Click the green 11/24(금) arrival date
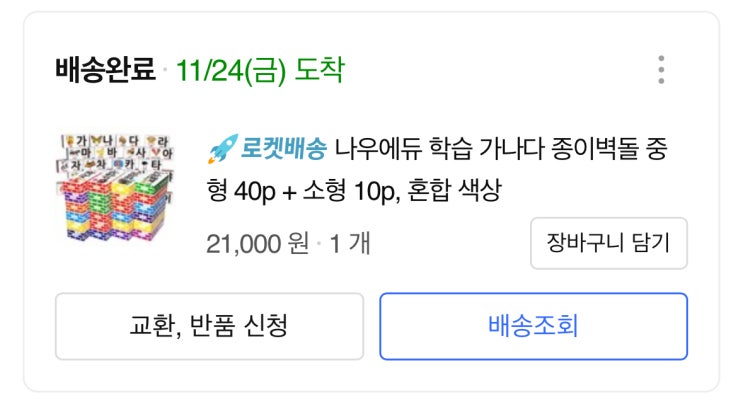The image size is (743, 409). (x=231, y=70)
